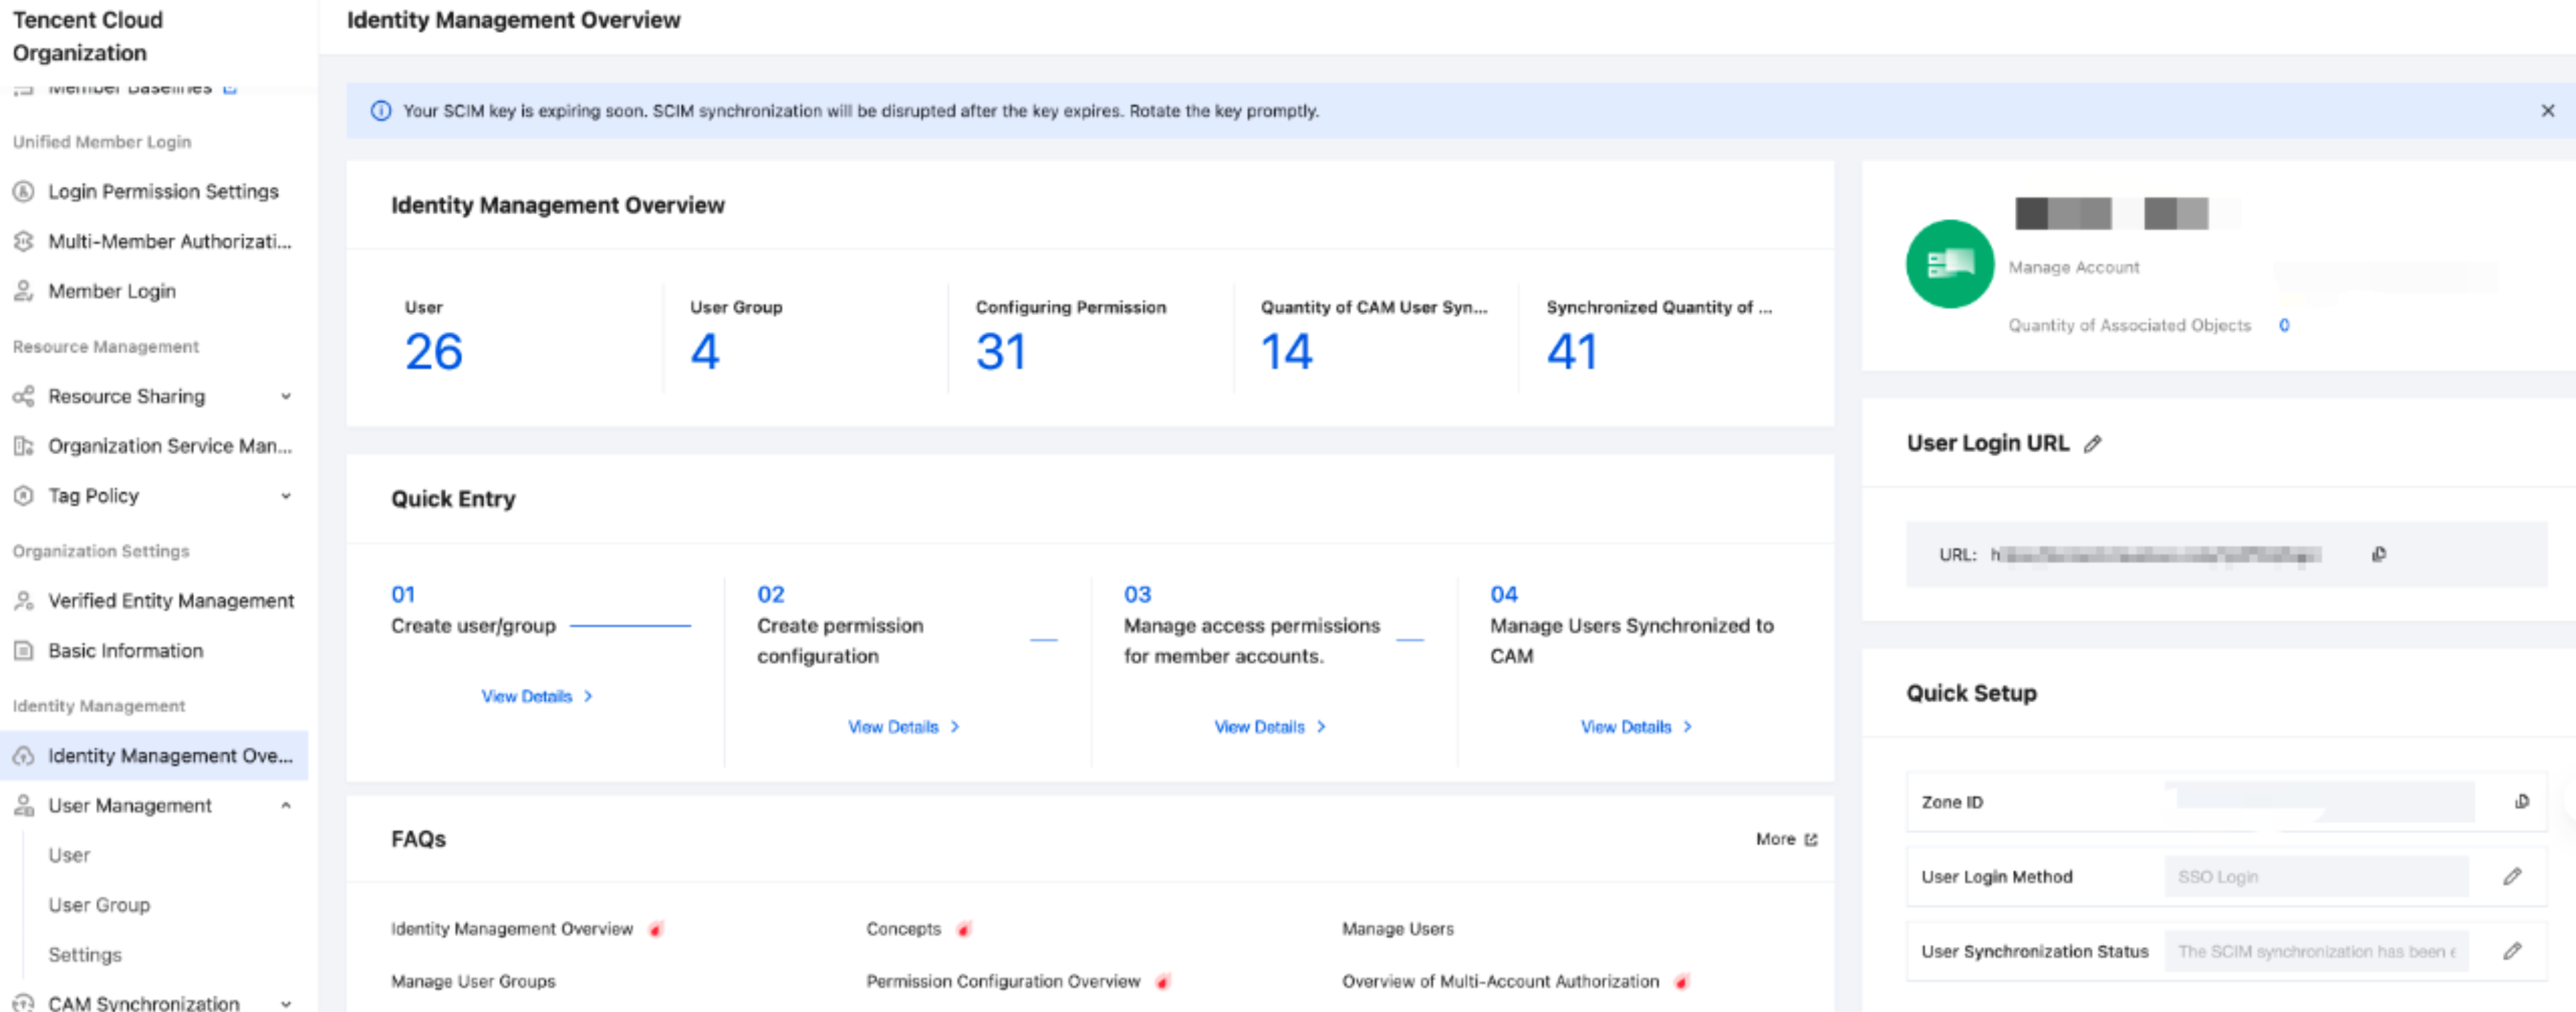2576x1012 pixels.
Task: Open Permission Configuration Overview FAQ link
Action: (1003, 982)
